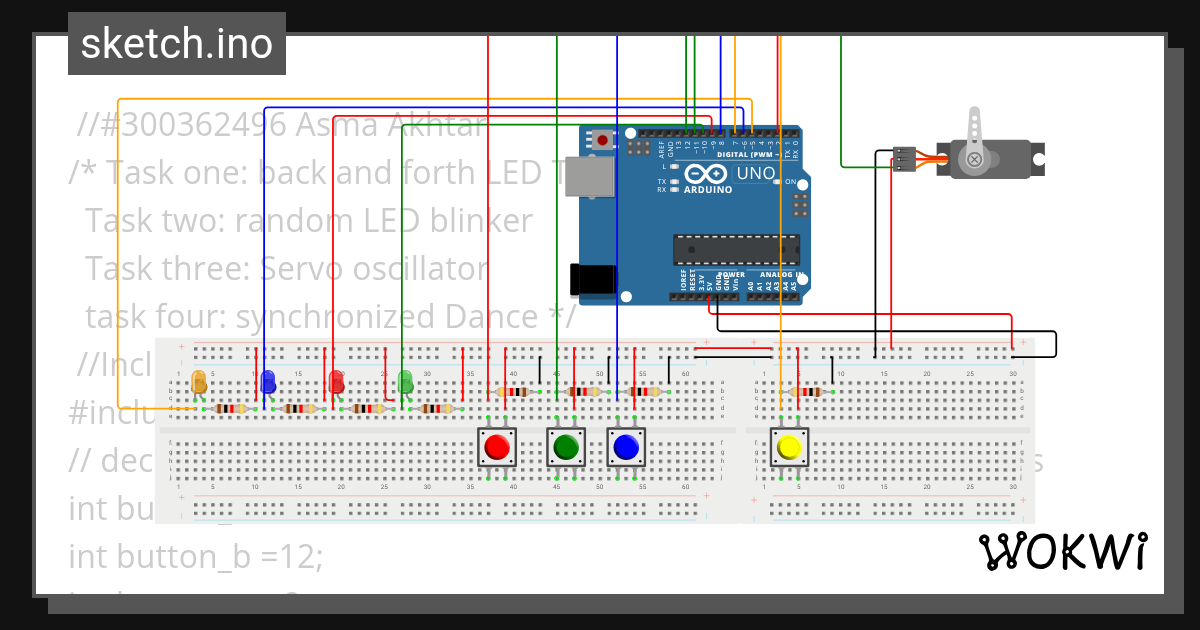Click the code line 'int button_b =12;'

[196, 556]
